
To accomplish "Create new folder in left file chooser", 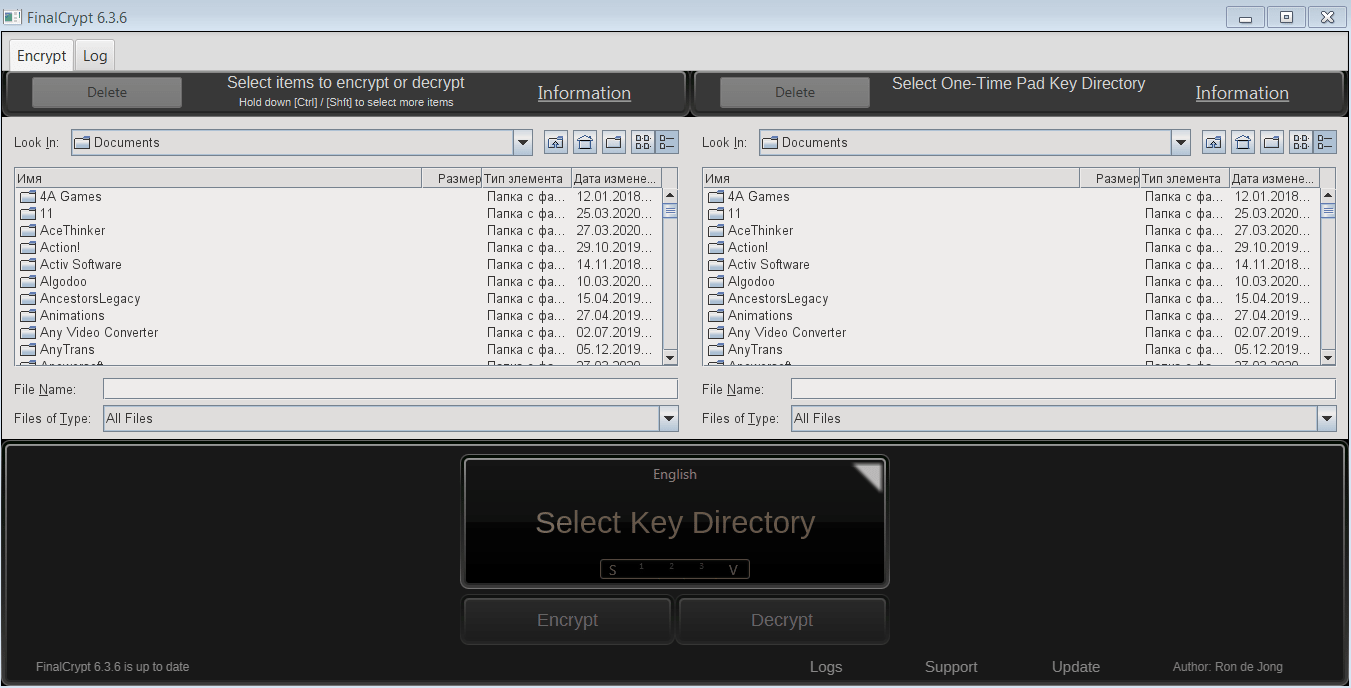I will 614,142.
